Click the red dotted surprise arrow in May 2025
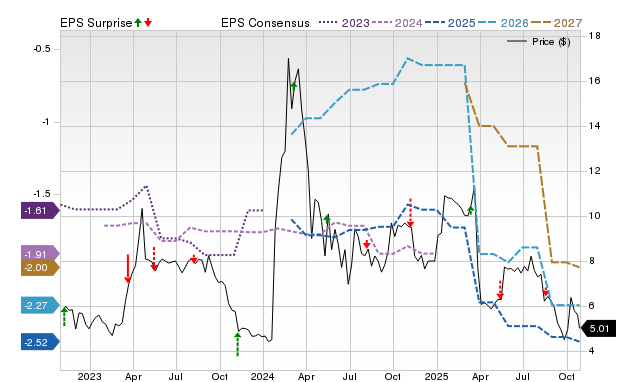The height and width of the screenshot is (382, 640). [500, 290]
